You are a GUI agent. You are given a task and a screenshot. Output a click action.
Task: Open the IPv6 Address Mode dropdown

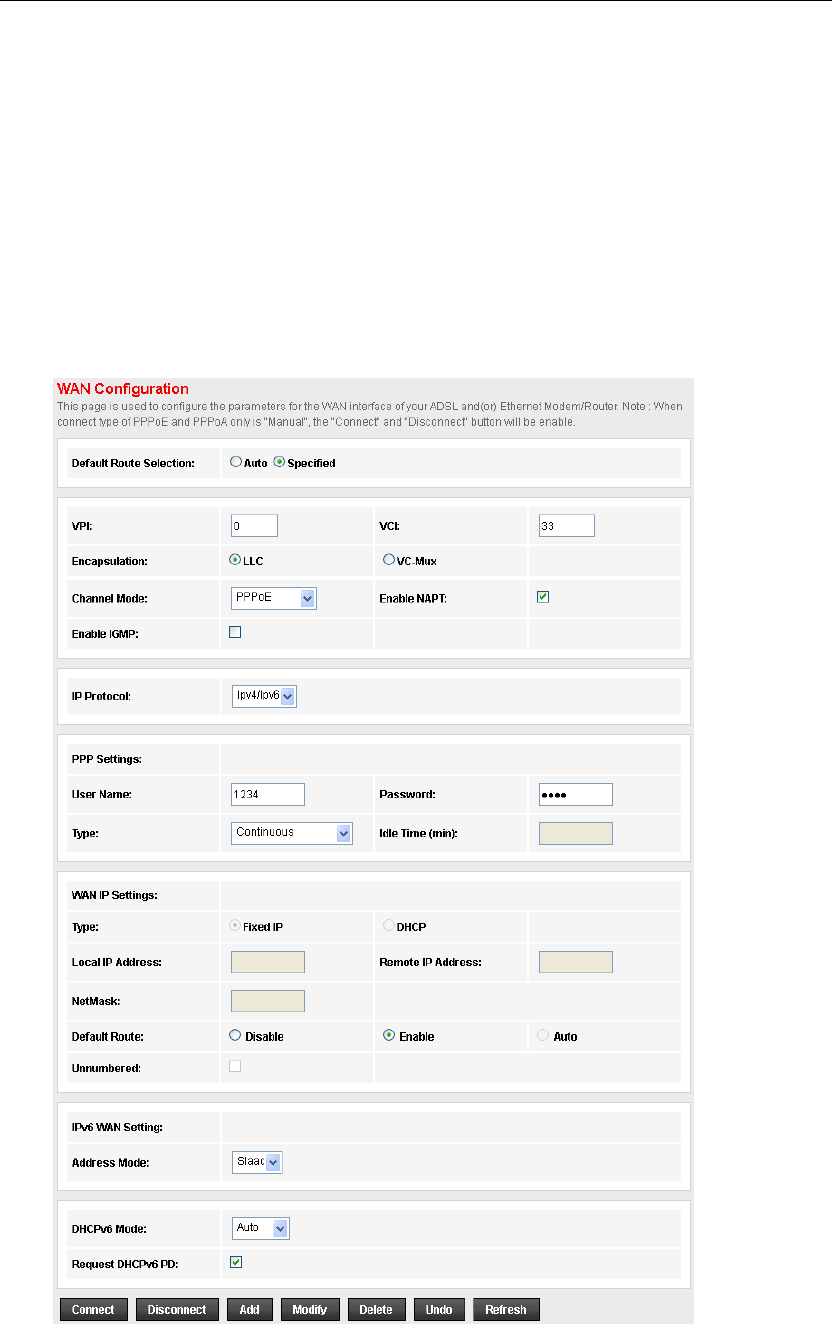coord(257,1162)
